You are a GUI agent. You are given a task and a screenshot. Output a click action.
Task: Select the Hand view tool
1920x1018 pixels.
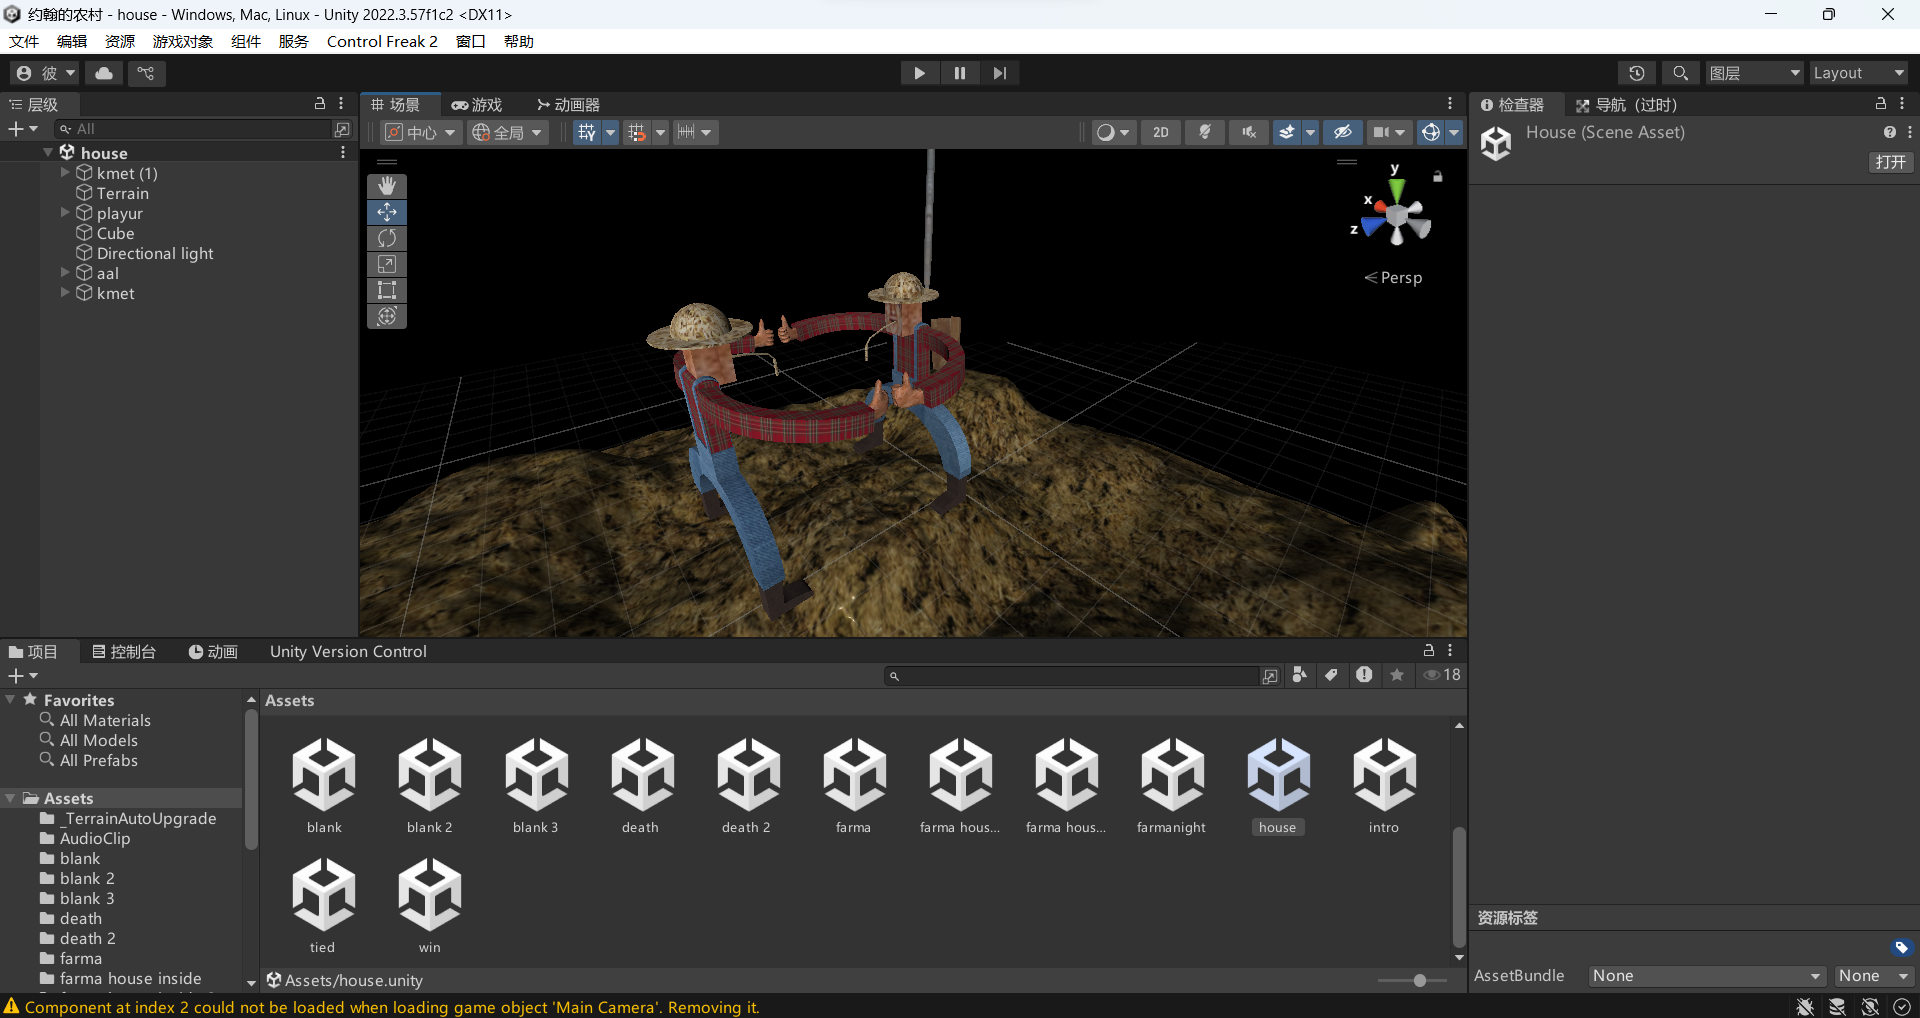click(x=387, y=186)
